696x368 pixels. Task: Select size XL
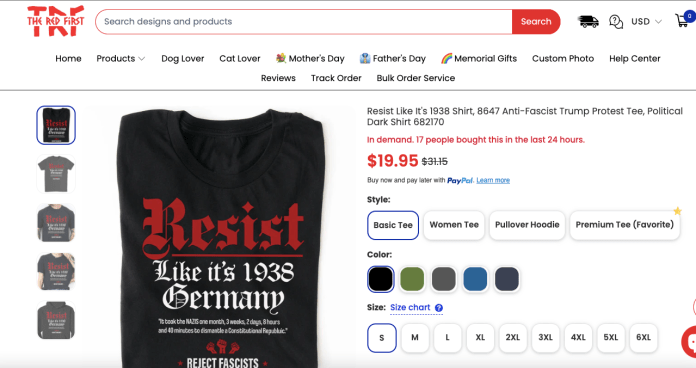480,337
